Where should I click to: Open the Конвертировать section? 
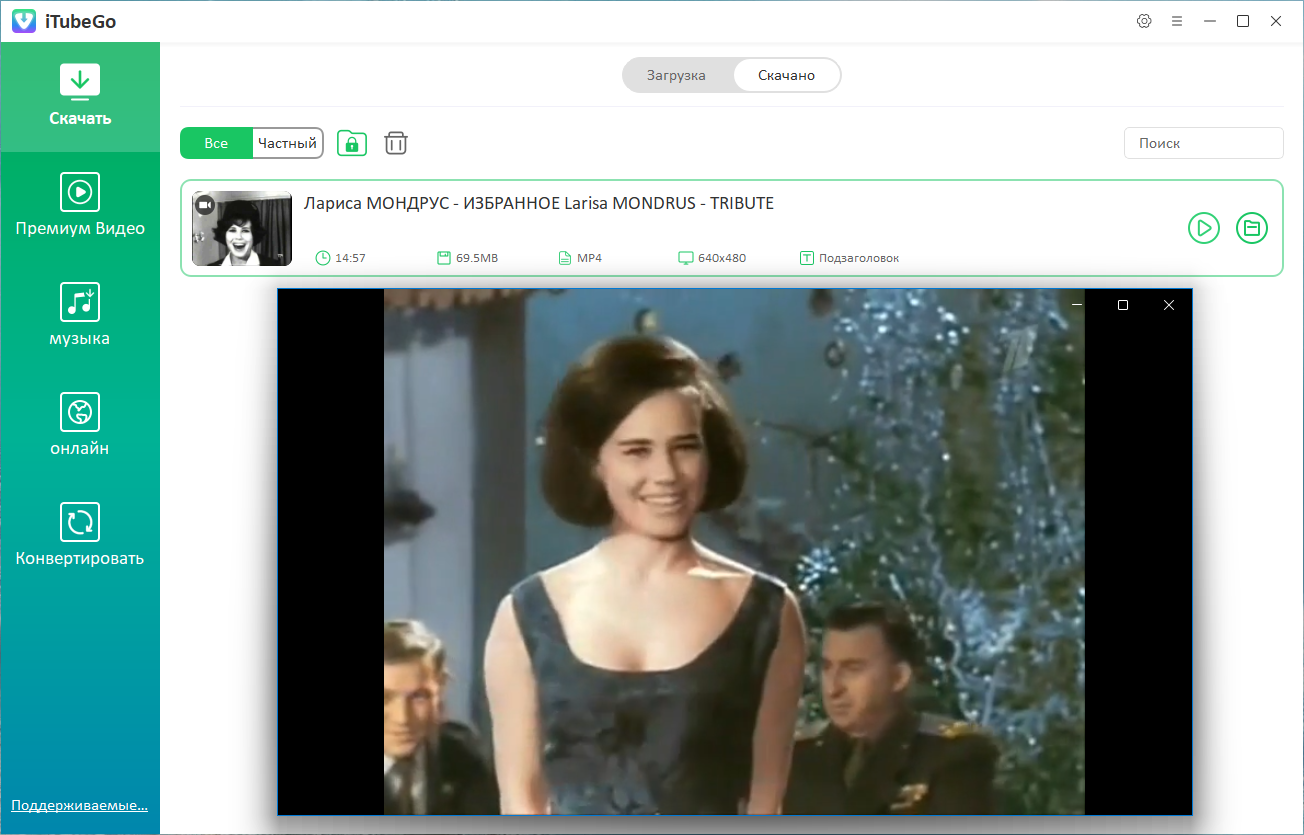pyautogui.click(x=80, y=535)
